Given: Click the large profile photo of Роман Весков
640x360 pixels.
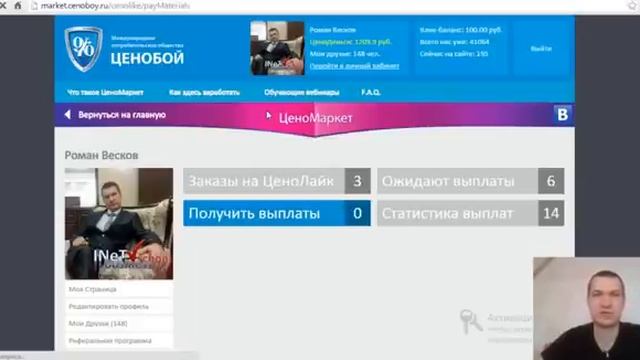Looking at the screenshot, I should pos(119,224).
